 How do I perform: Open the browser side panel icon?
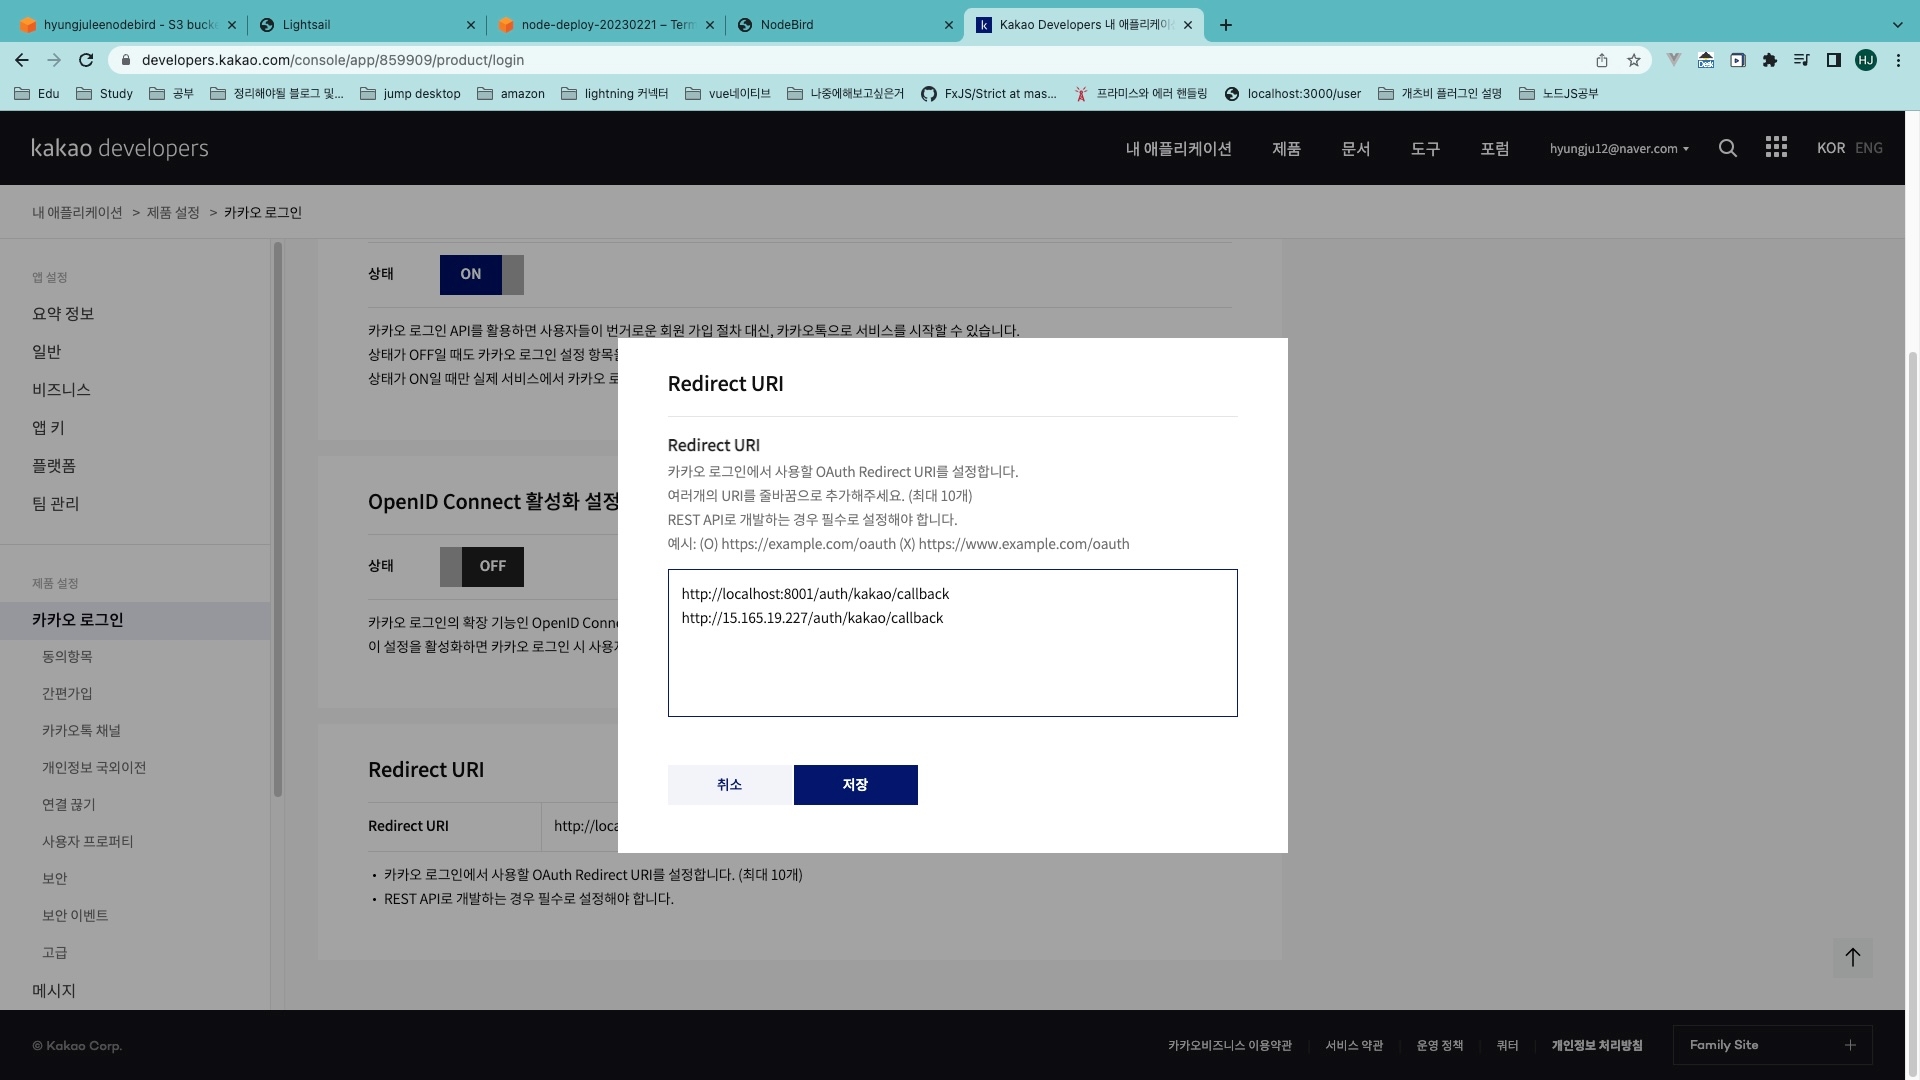coord(1834,60)
